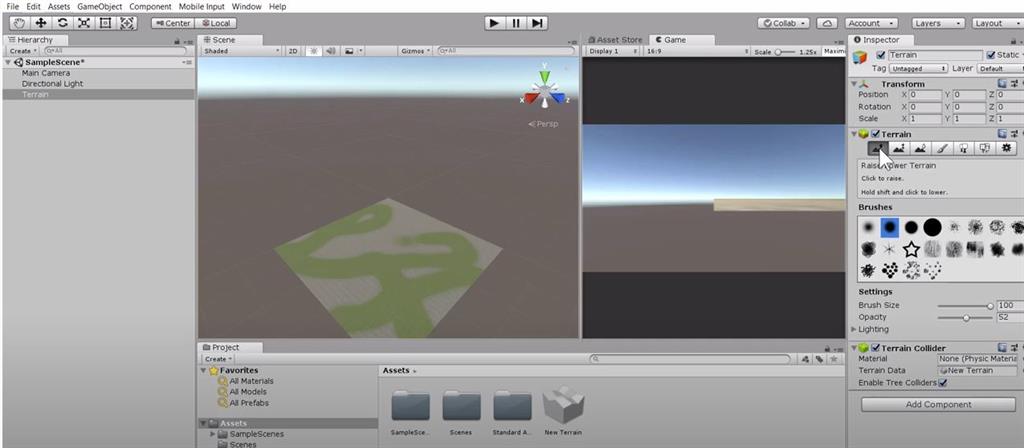
Task: Toggle the Static checkbox
Action: pyautogui.click(x=991, y=56)
